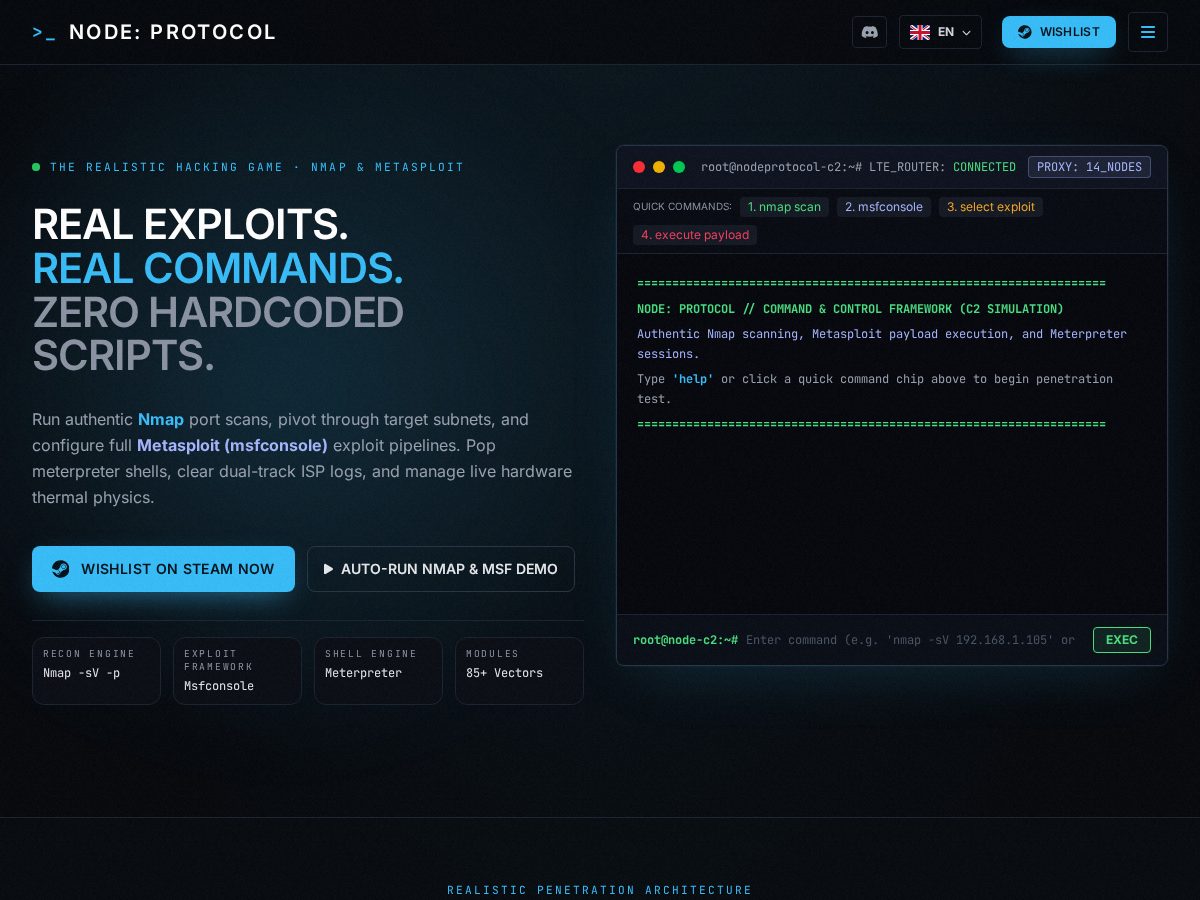
Task: Click the 'help' keyword in terminal output
Action: pyautogui.click(x=692, y=379)
